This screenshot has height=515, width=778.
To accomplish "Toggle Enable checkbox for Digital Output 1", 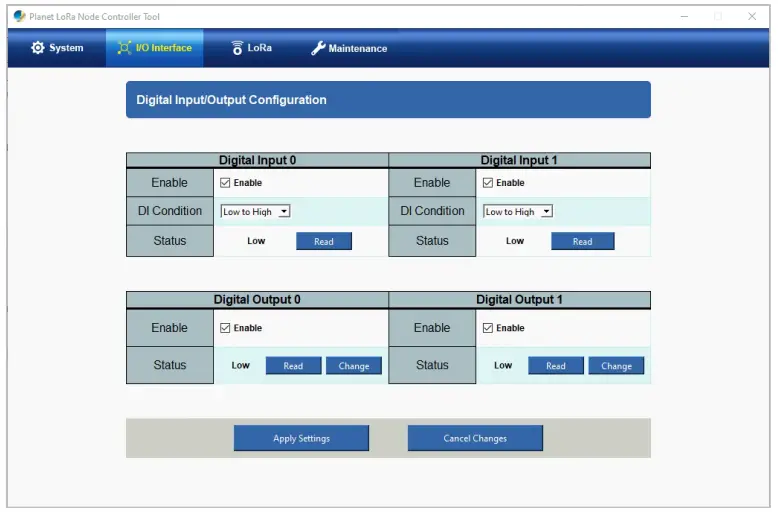I will (x=488, y=328).
